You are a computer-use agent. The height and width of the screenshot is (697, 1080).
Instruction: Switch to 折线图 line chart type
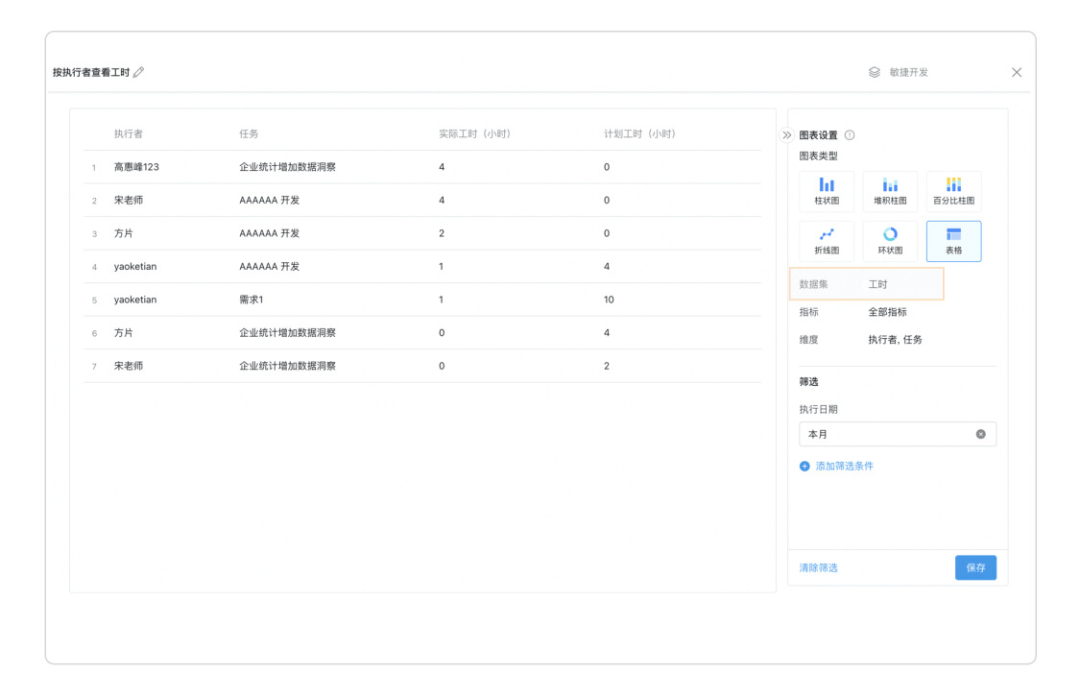tap(826, 241)
